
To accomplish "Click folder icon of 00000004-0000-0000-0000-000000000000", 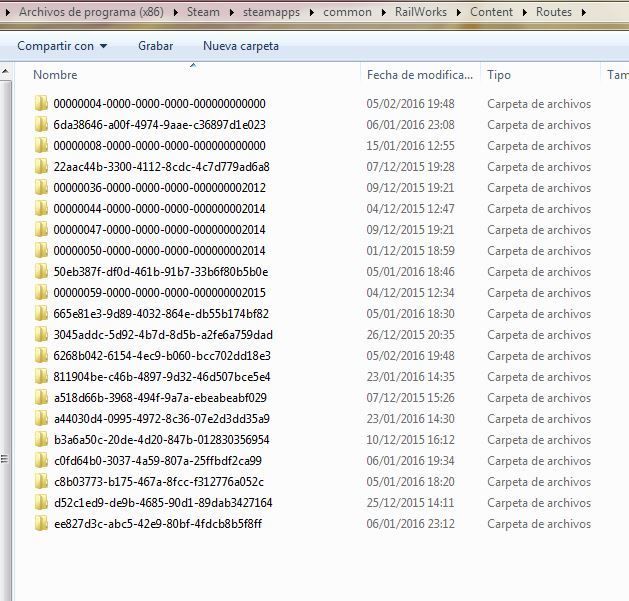I will [41, 104].
